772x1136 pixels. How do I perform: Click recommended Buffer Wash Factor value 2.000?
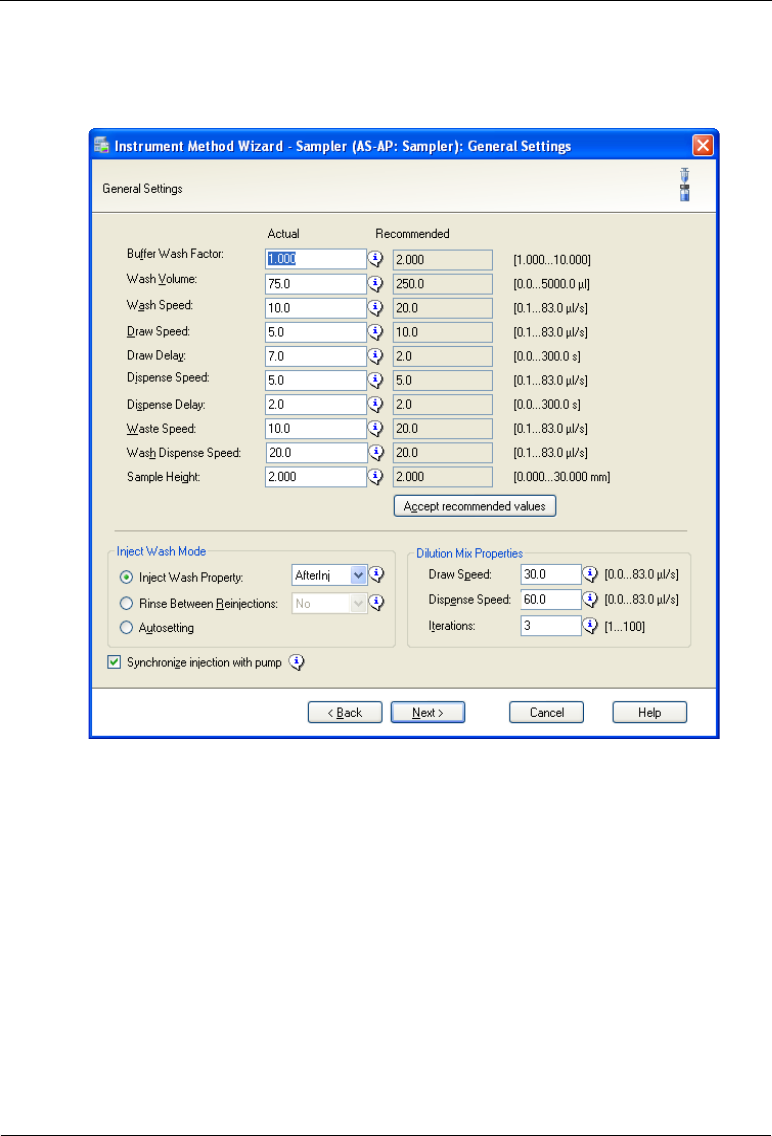point(442,259)
